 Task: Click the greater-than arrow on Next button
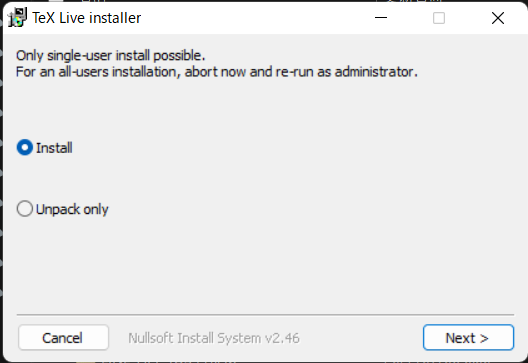[x=484, y=338]
